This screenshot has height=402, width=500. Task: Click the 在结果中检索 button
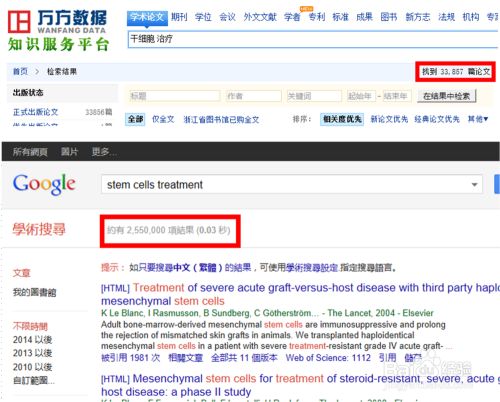pos(446,96)
